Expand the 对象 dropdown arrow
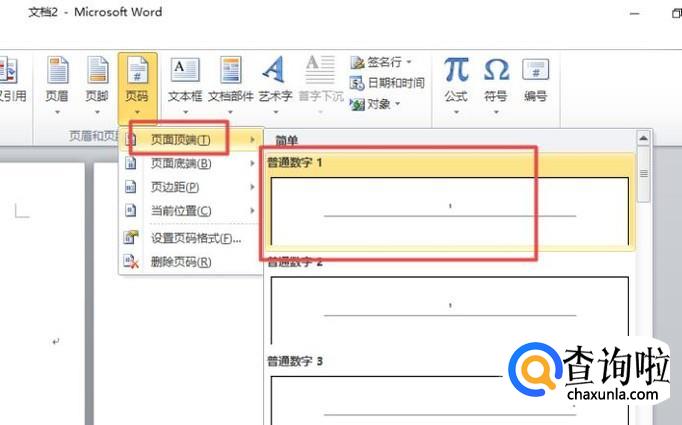The height and width of the screenshot is (425, 682). click(x=397, y=104)
